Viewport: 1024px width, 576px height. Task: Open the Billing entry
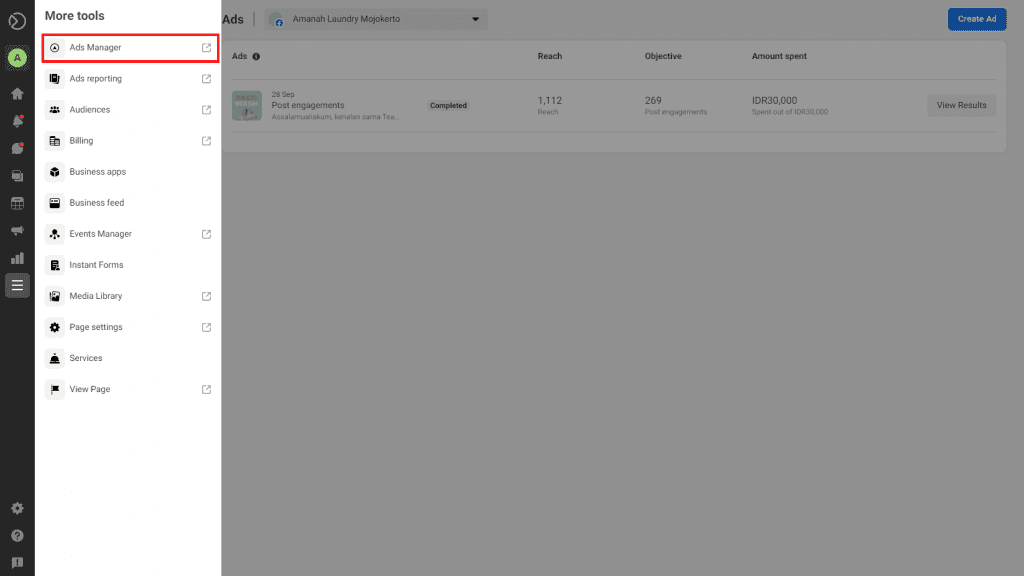pyautogui.click(x=130, y=140)
